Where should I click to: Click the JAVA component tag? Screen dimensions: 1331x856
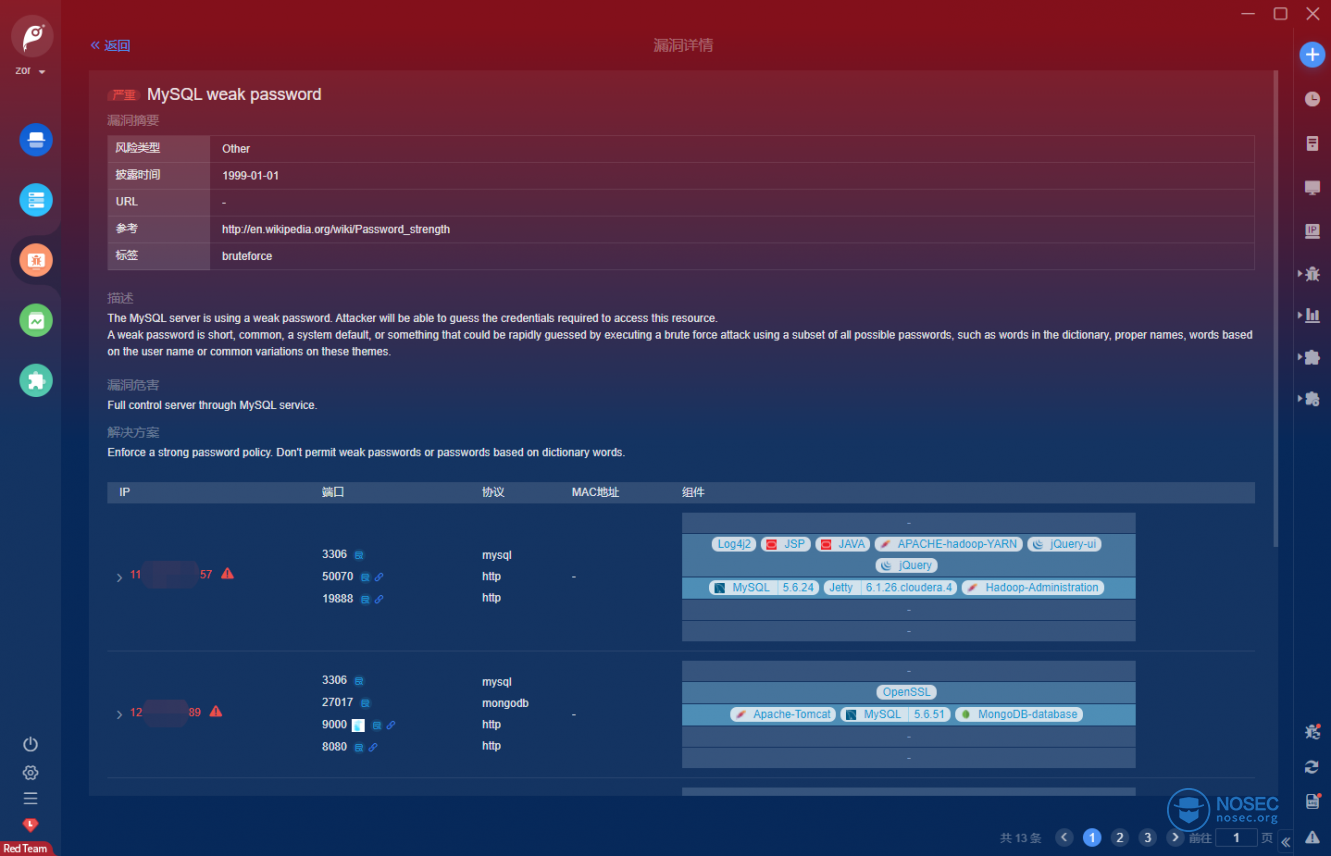tap(842, 544)
